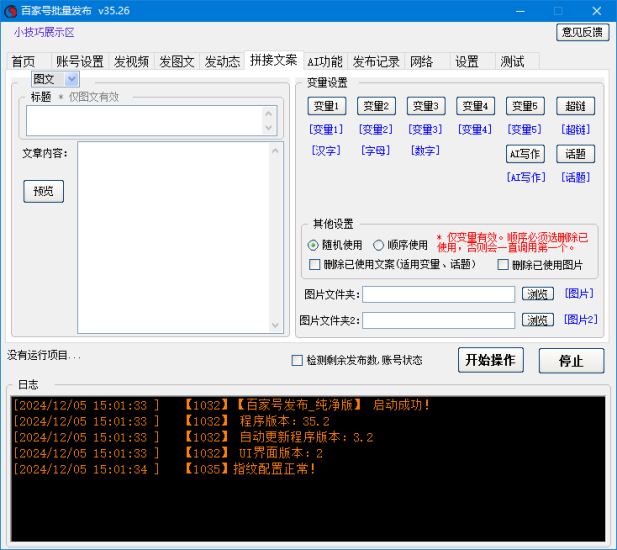The width and height of the screenshot is (617, 550).
Task: Insert the [字母] placeholder link
Action: click(375, 150)
